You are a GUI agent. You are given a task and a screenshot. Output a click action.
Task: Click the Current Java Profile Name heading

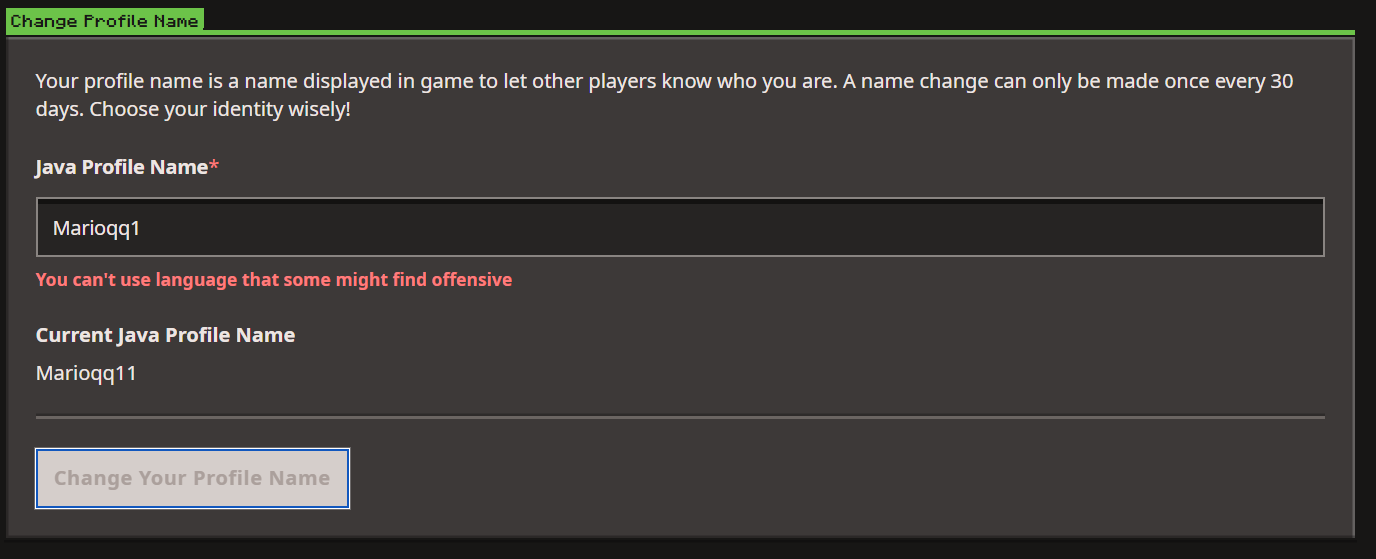[x=165, y=335]
